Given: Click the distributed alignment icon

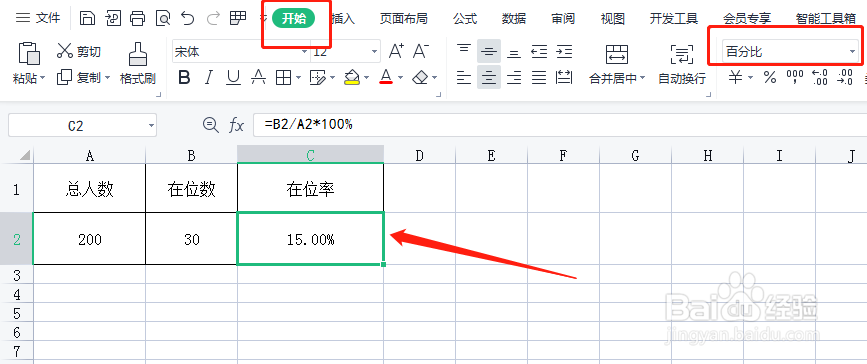Looking at the screenshot, I should point(564,77).
